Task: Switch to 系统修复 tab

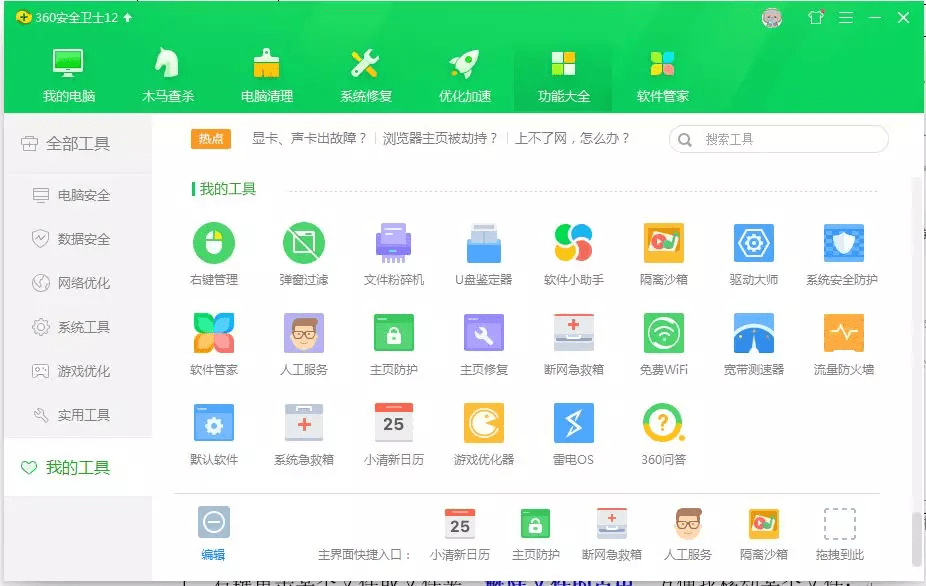Action: (366, 76)
